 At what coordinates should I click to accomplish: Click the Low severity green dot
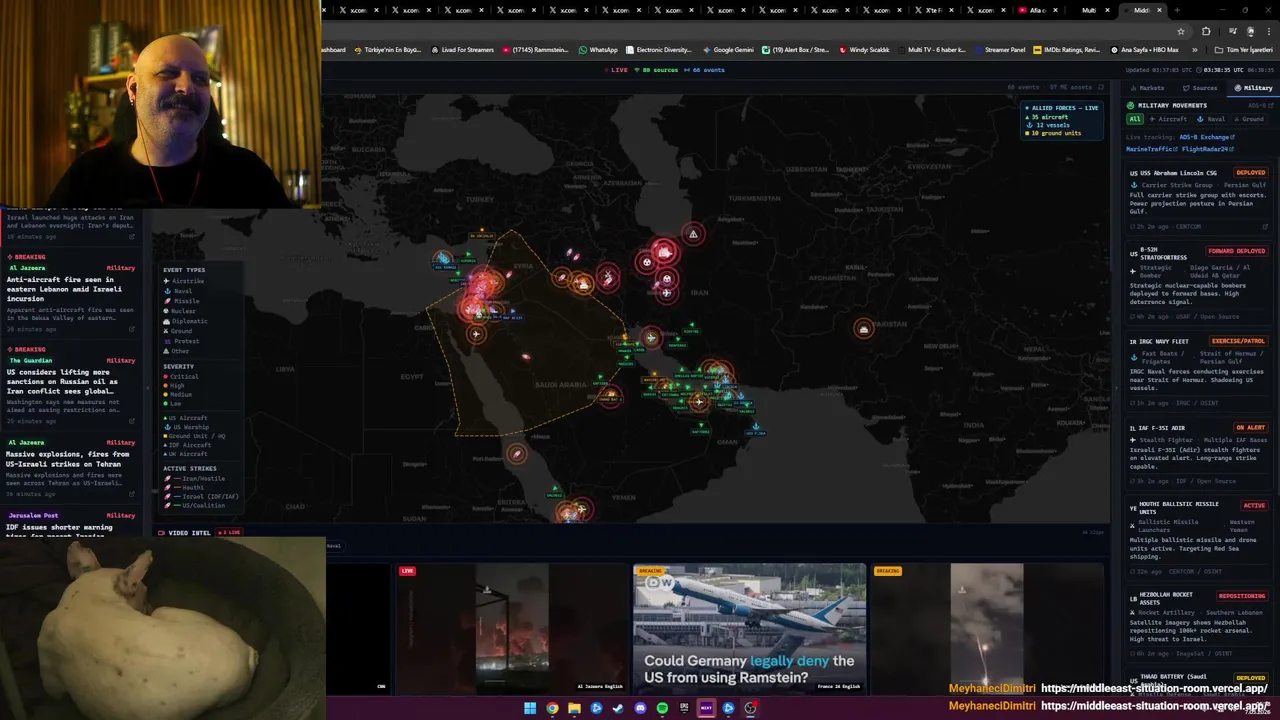[166, 404]
